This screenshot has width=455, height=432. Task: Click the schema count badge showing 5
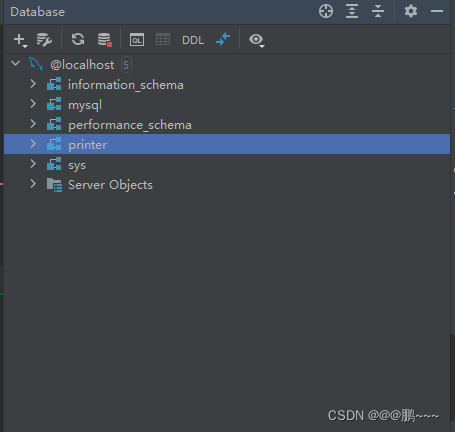[126, 65]
